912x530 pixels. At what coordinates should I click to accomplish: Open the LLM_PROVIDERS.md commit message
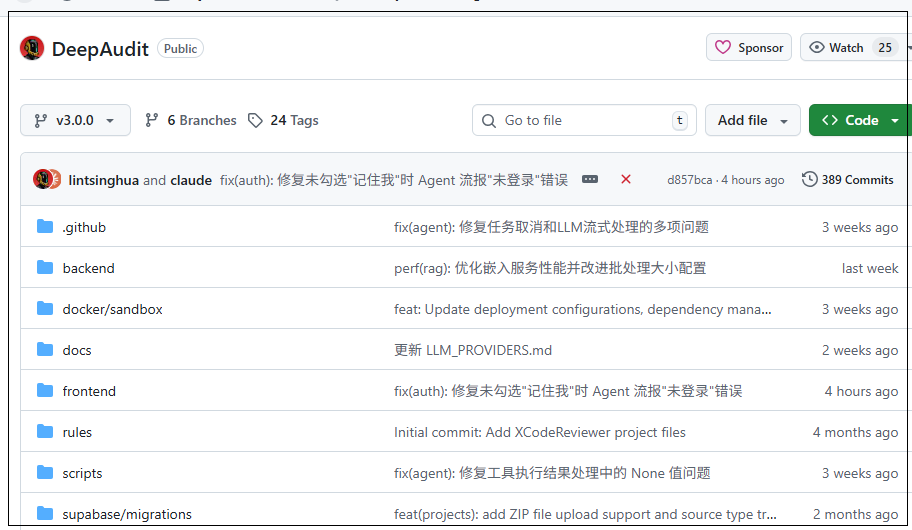pyautogui.click(x=473, y=350)
